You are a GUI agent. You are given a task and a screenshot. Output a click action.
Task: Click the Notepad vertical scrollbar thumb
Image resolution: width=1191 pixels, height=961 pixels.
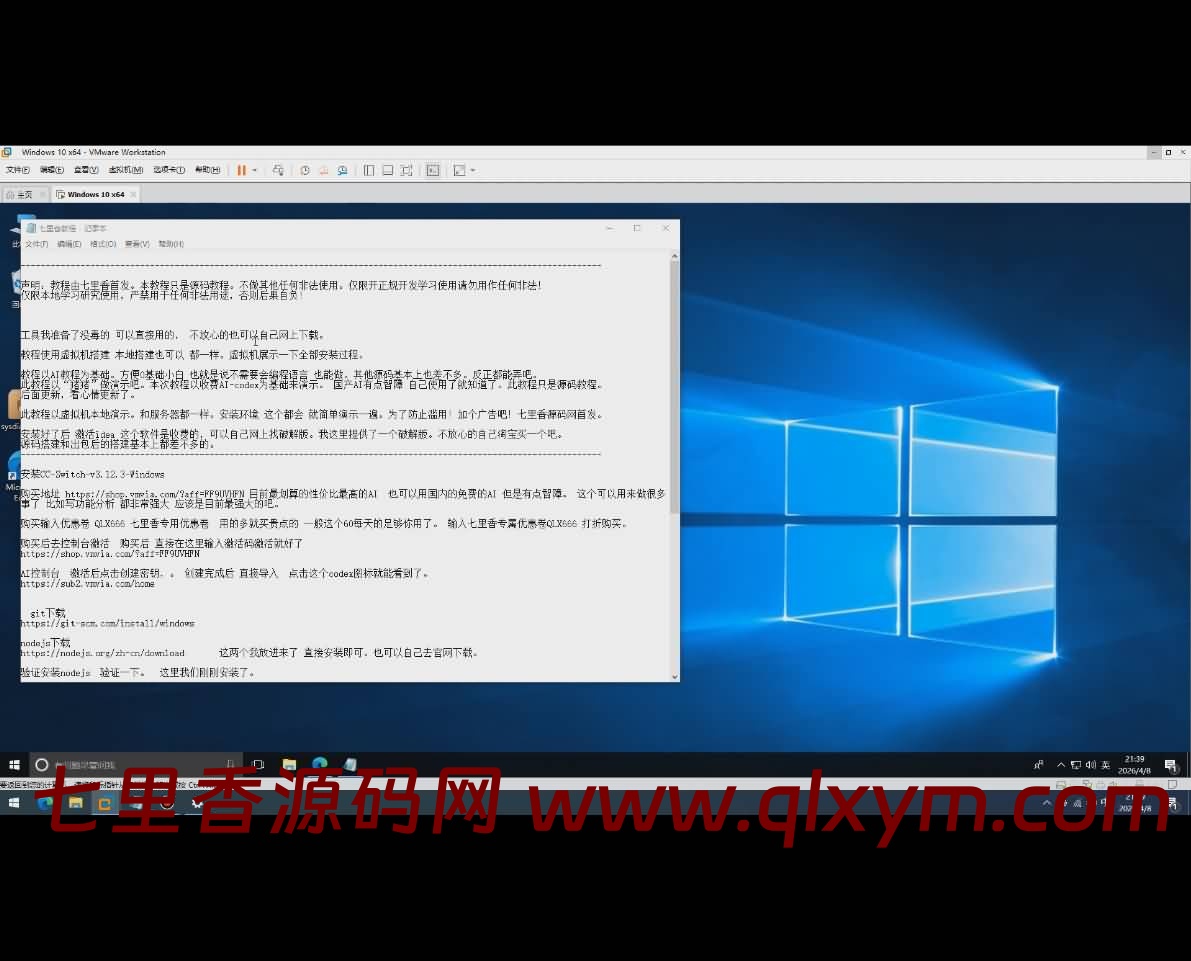pos(674,389)
